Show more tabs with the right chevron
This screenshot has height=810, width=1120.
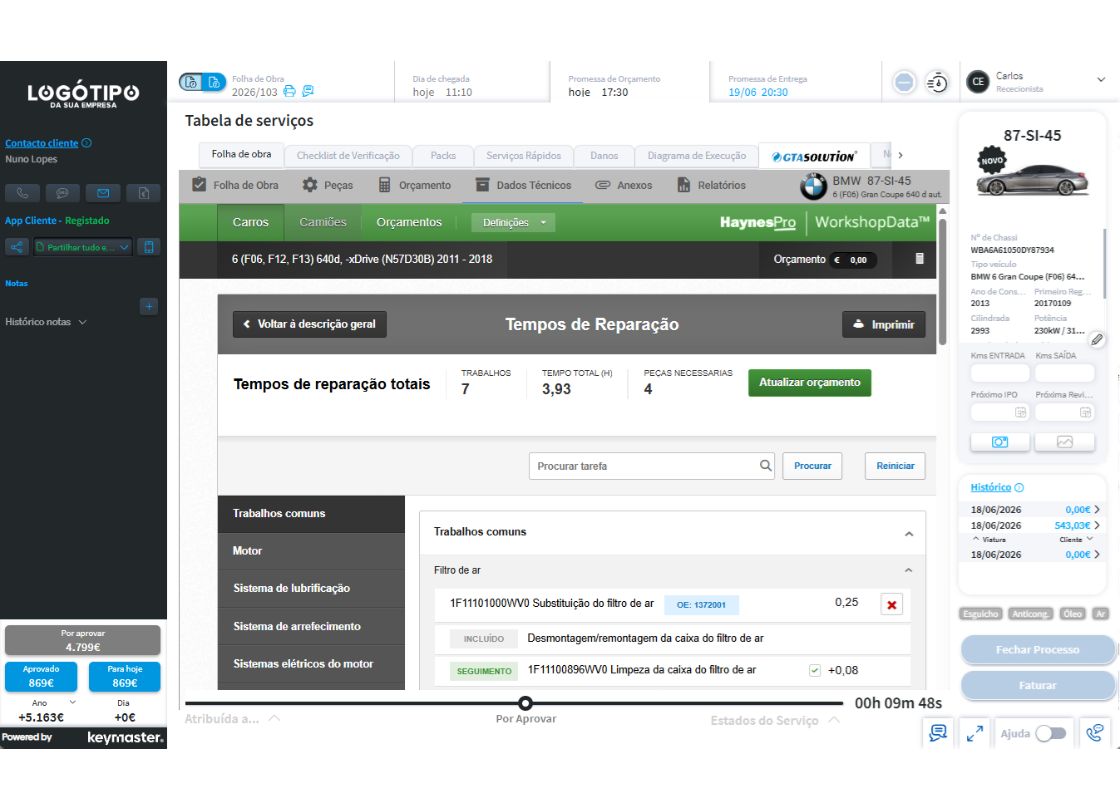click(x=900, y=155)
